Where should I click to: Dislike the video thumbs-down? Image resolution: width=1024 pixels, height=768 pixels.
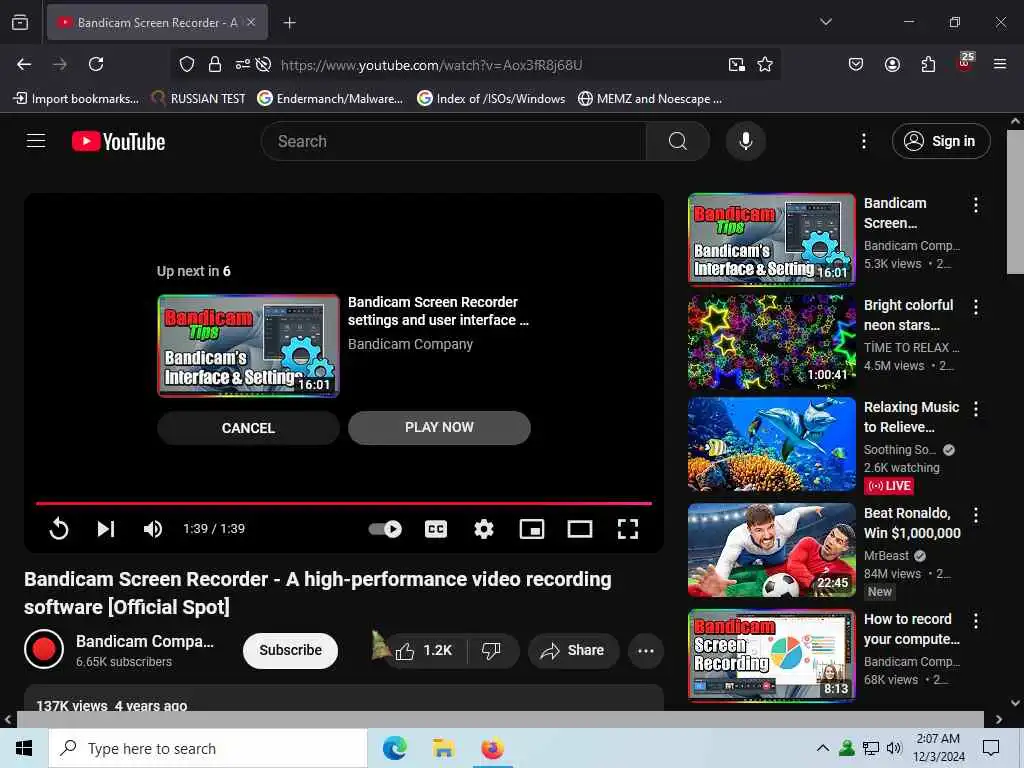pos(492,650)
